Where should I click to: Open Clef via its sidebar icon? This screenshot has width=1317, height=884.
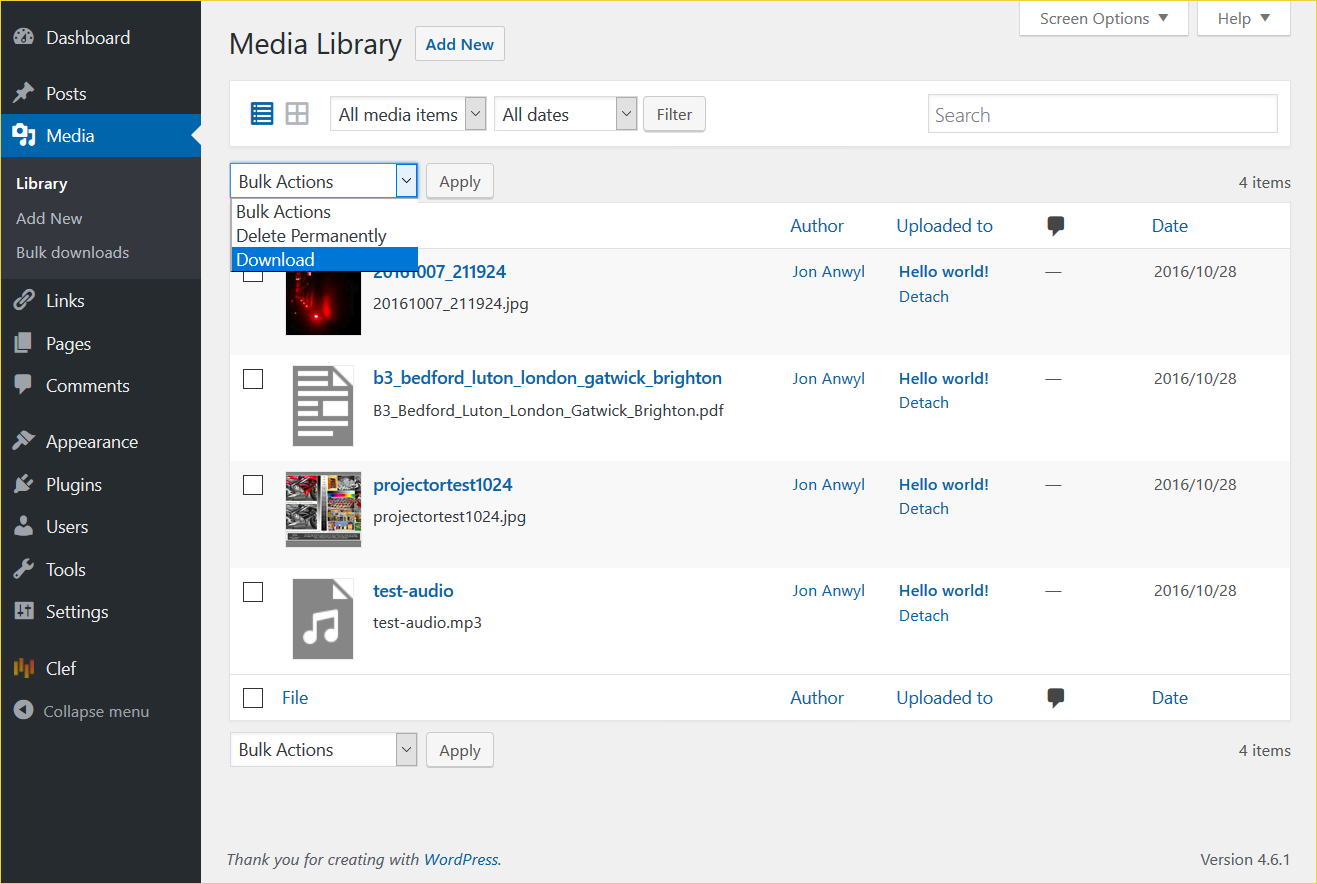point(24,668)
